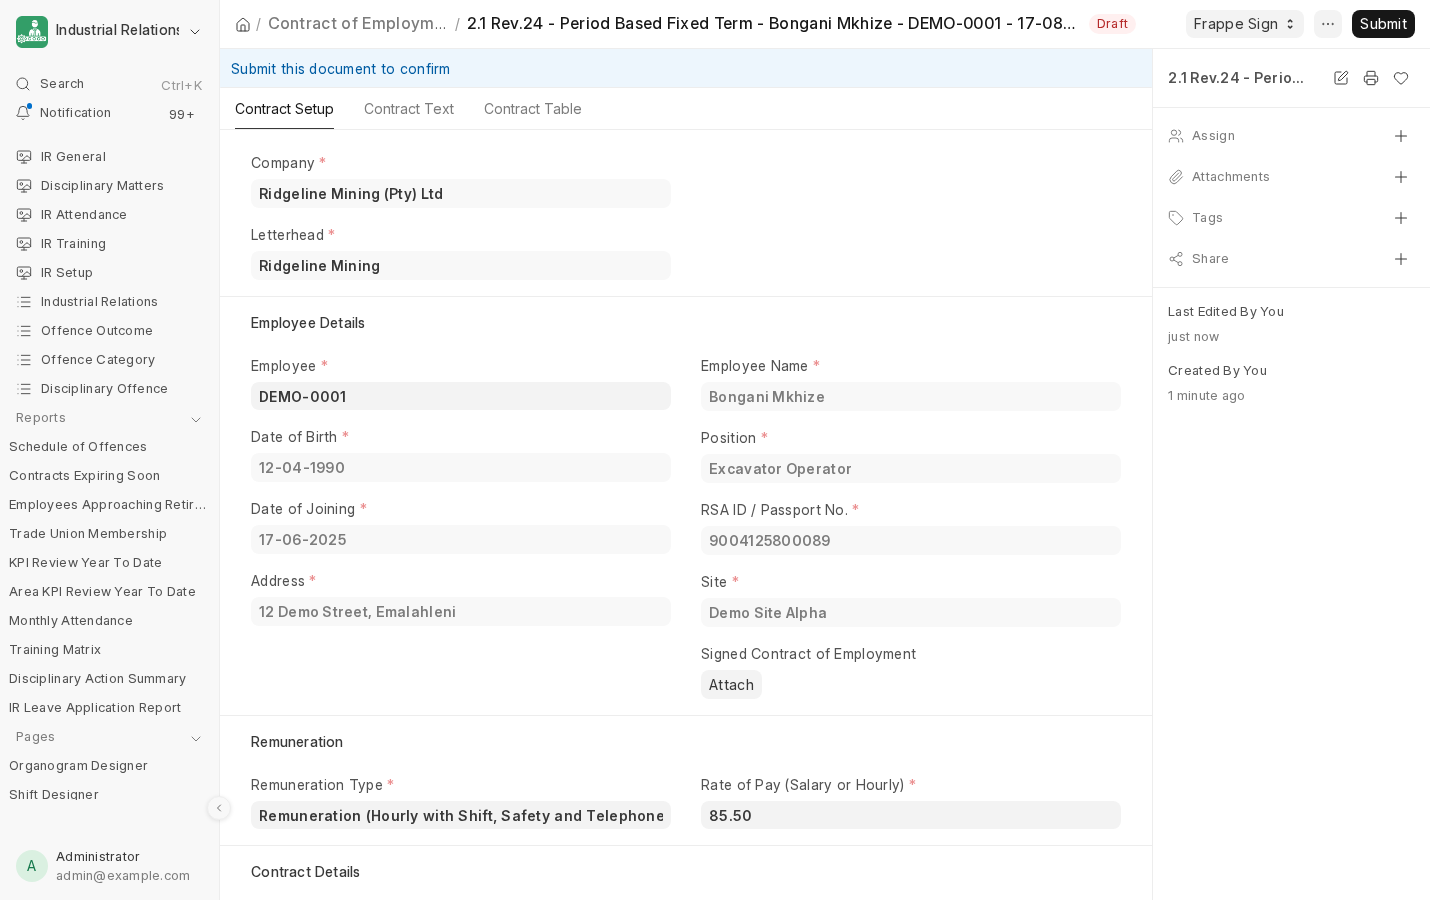Open Contracts Expiring Soon report
Screen dimensions: 1440x900
click(x=85, y=476)
